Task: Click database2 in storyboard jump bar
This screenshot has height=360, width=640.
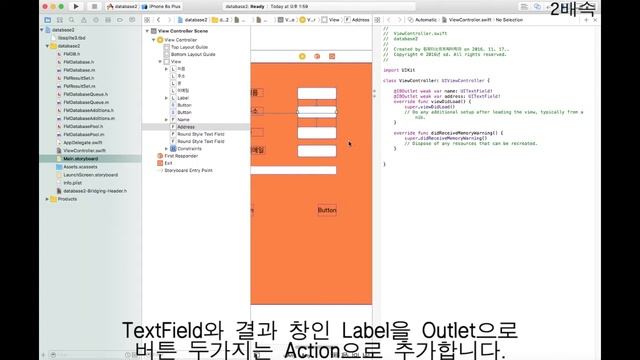Action: [x=193, y=20]
